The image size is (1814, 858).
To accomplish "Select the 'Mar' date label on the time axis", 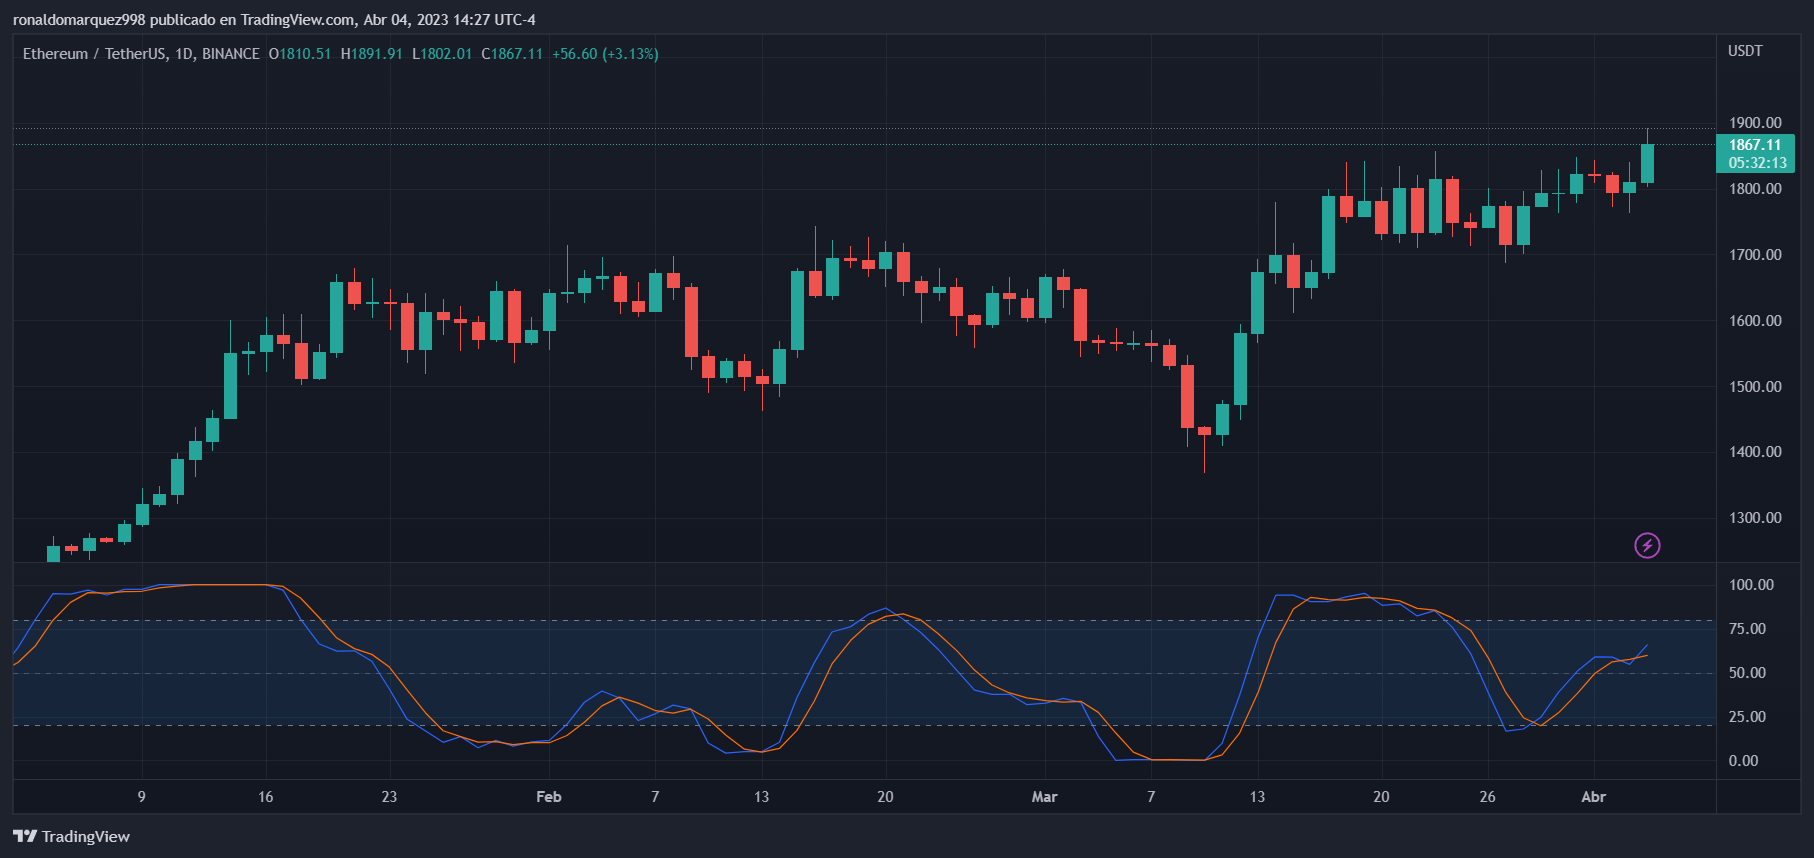I will [x=1044, y=797].
